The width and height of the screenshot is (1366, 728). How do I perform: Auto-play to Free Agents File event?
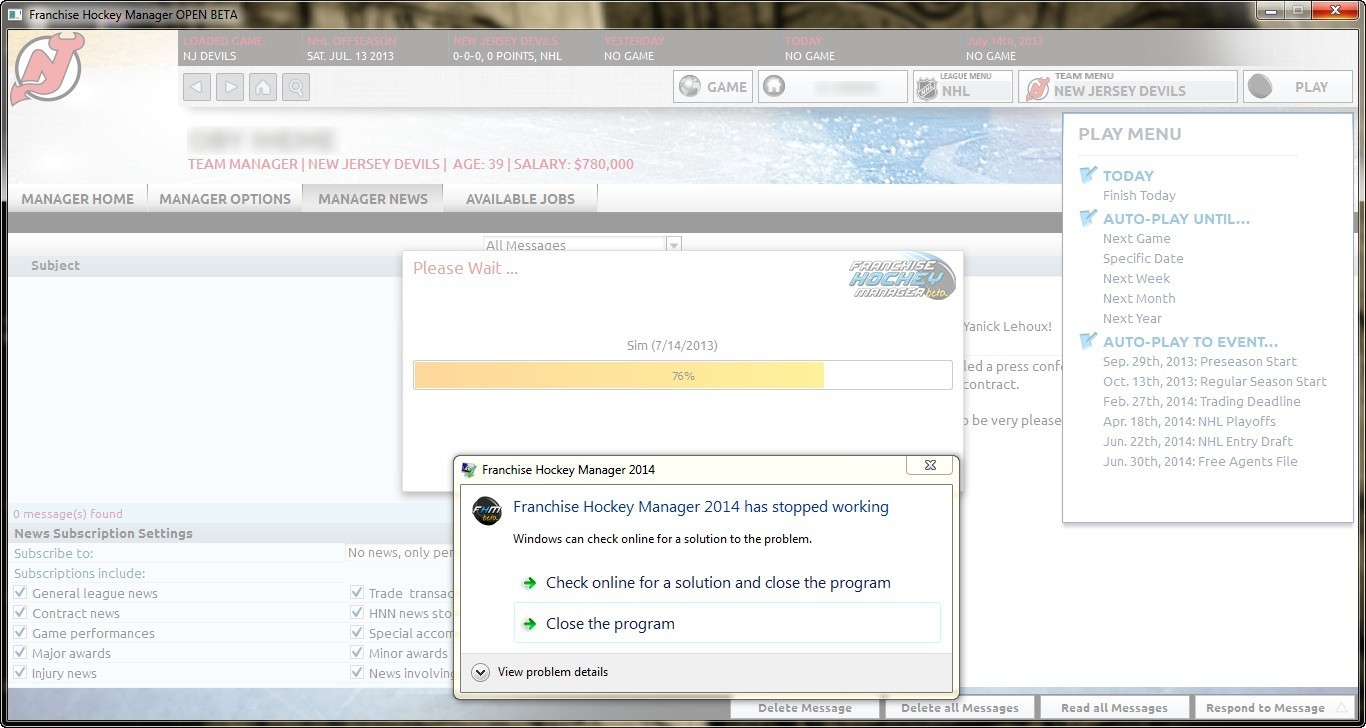coord(1200,461)
